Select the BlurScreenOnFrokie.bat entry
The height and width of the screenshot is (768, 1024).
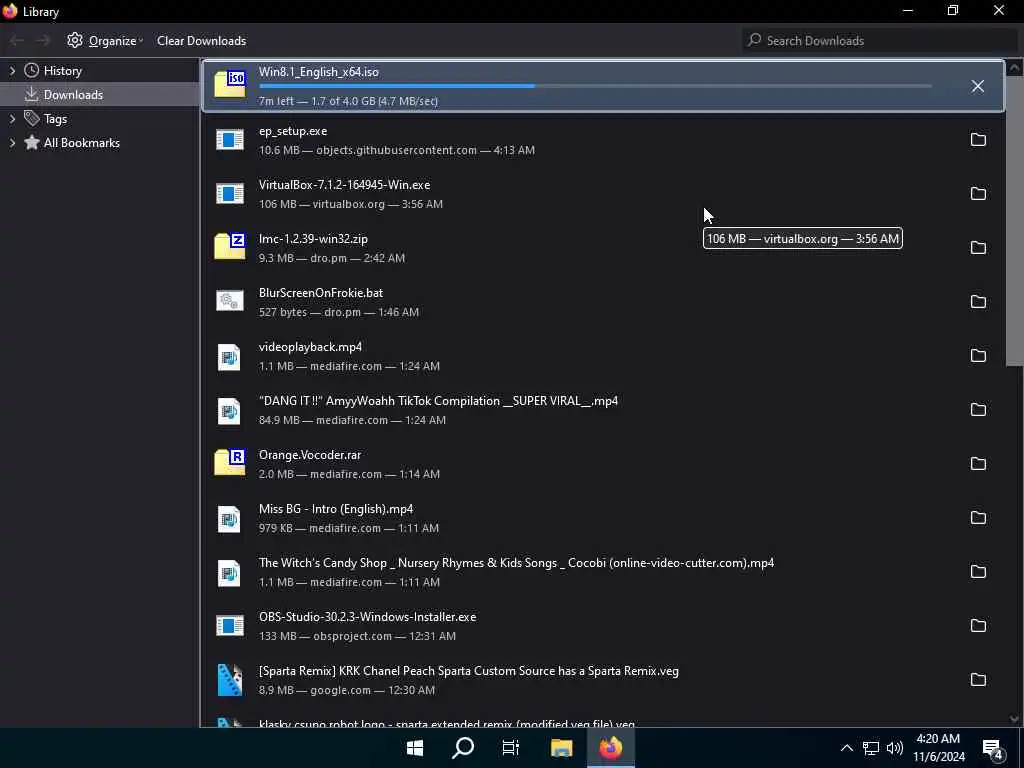[x=603, y=302]
